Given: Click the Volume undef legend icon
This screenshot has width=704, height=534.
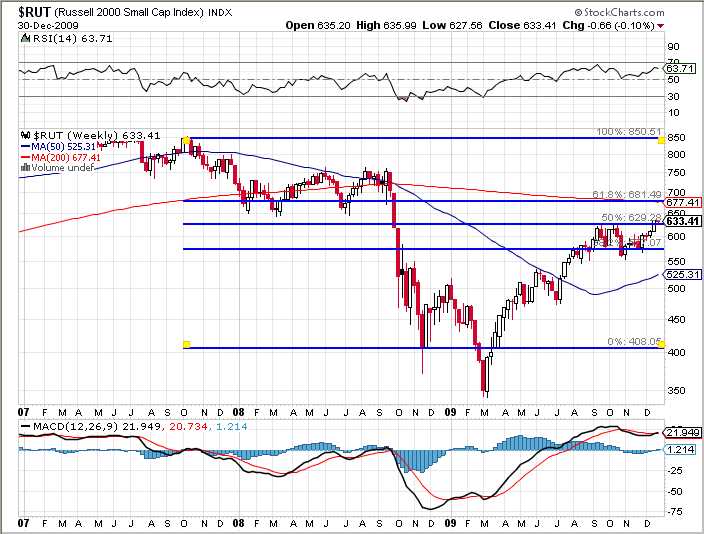Looking at the screenshot, I should click(24, 168).
